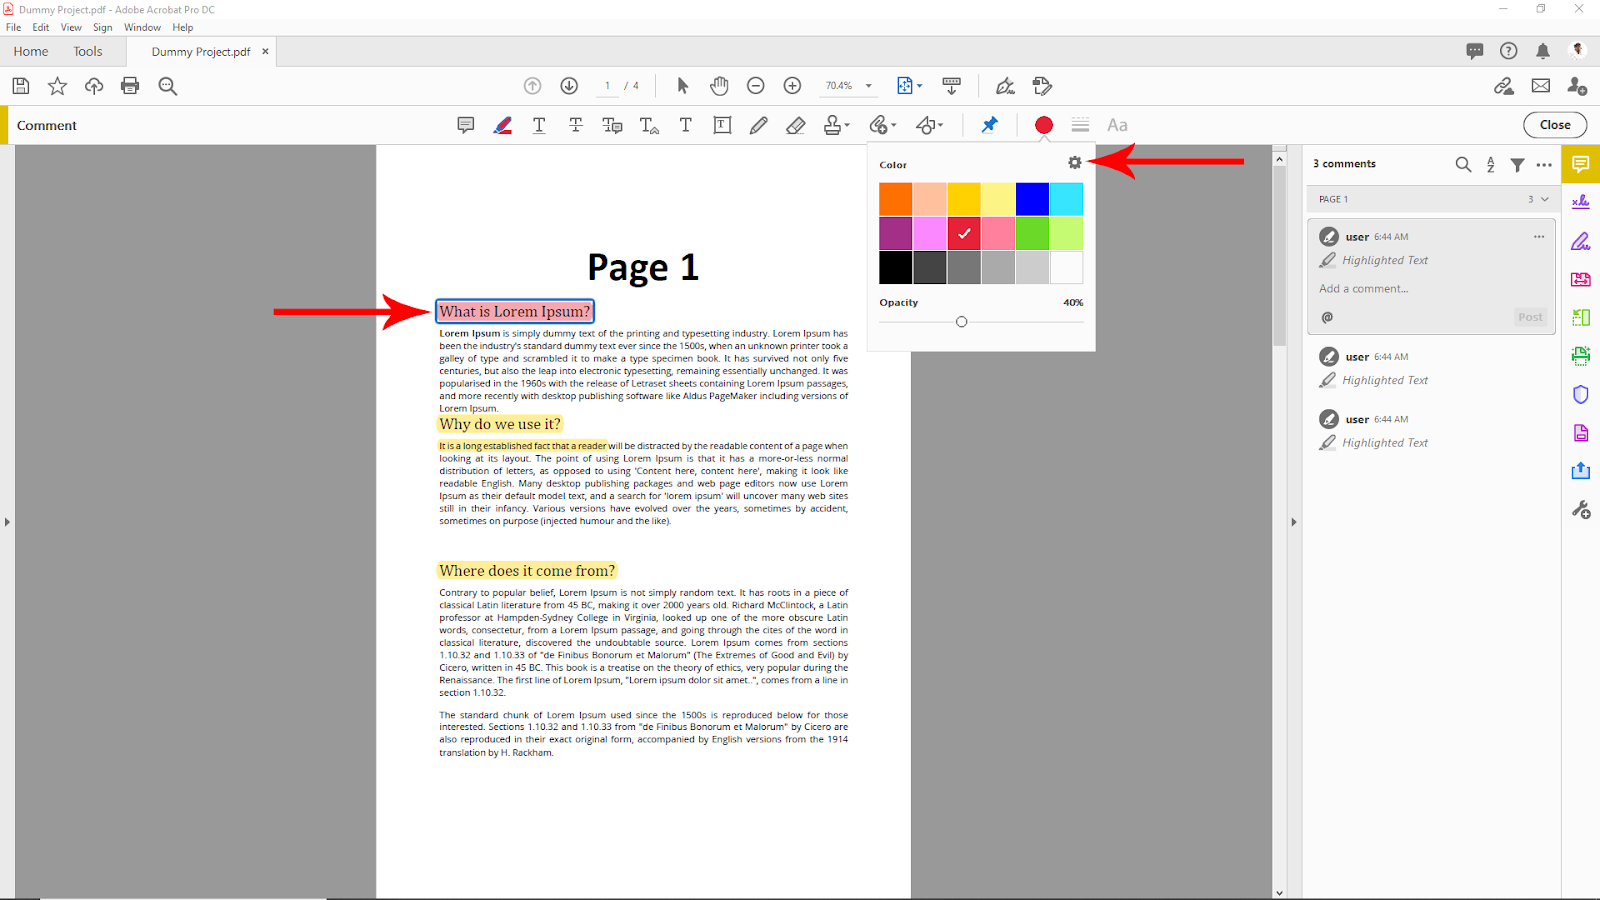Open the File menu
1600x900 pixels.
[x=13, y=28]
